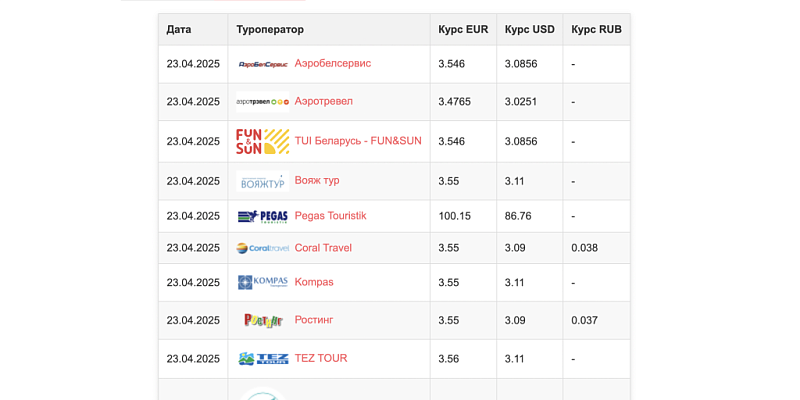Click the Вояжтур logo image
This screenshot has height=400, width=800.
click(x=263, y=181)
